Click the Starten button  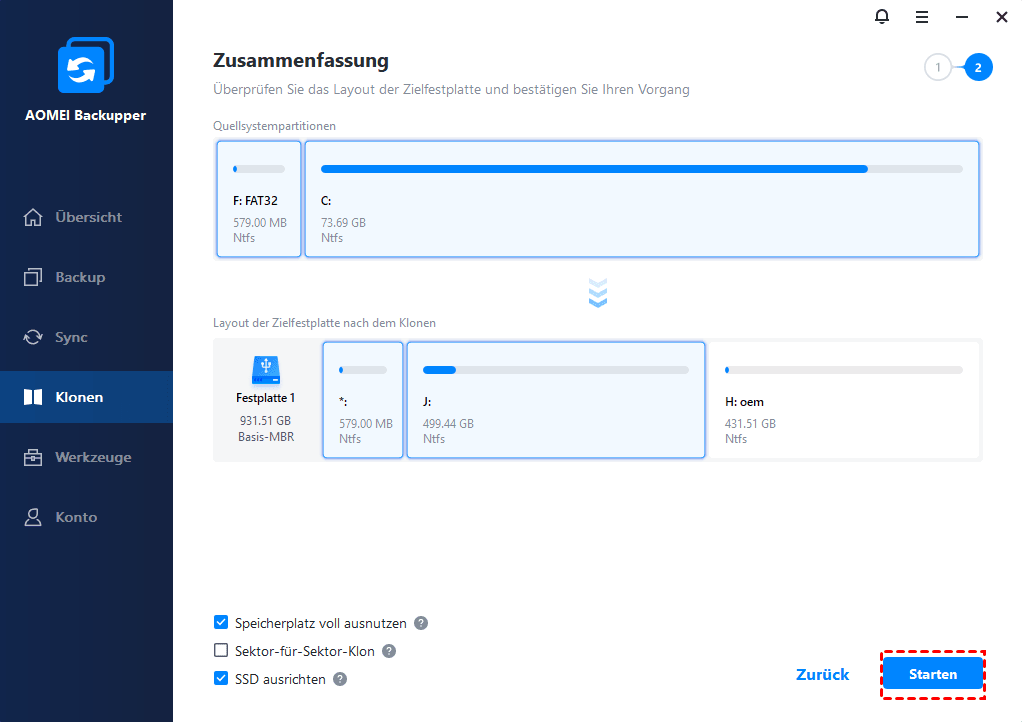pos(933,674)
